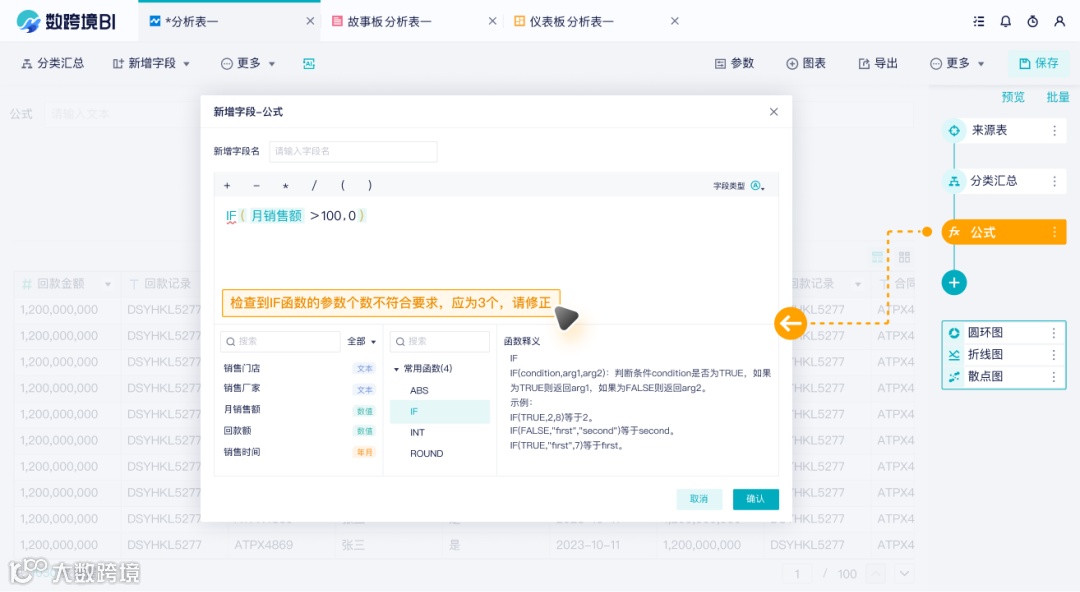Click the AI assistant icon in the toolbar
This screenshot has height=592, width=1080.
coord(308,62)
